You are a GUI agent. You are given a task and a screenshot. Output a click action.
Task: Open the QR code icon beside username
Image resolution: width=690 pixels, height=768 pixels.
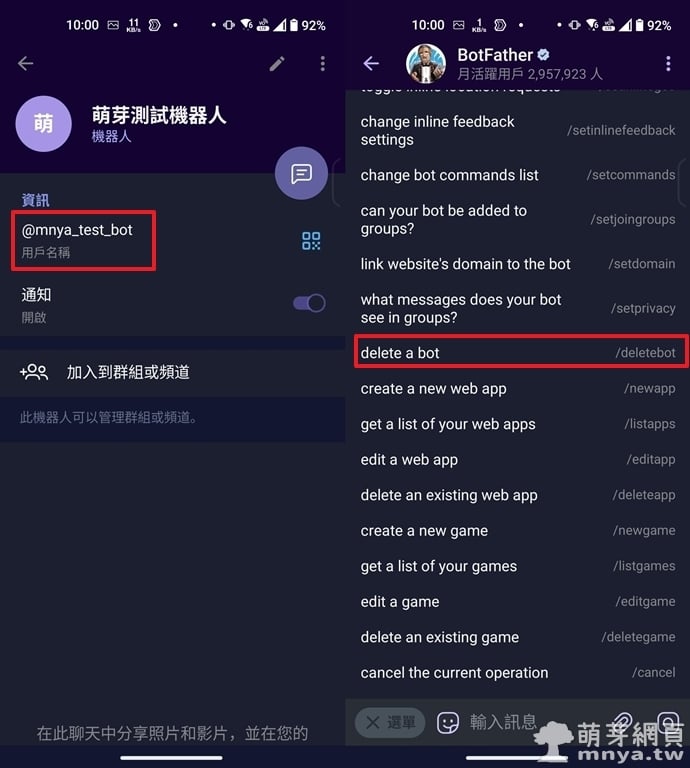click(311, 241)
